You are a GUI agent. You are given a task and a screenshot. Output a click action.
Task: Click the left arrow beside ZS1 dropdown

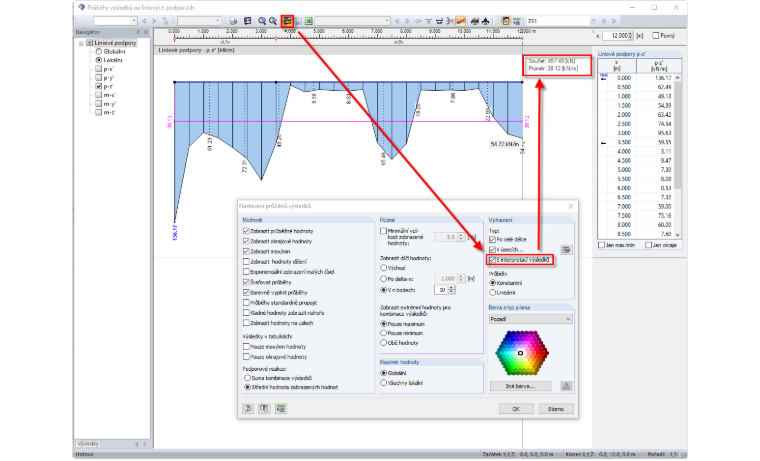[x=604, y=21]
